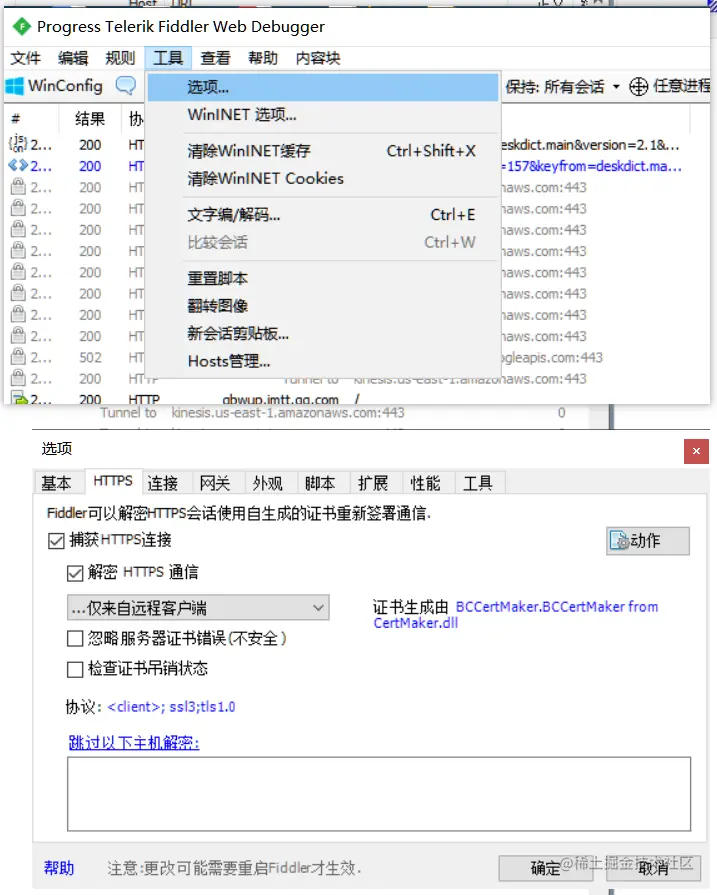Open the 帮助 menu

[x=263, y=58]
